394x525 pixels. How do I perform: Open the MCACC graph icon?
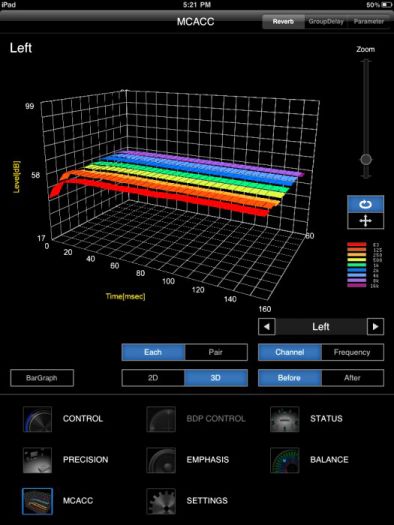(x=37, y=501)
